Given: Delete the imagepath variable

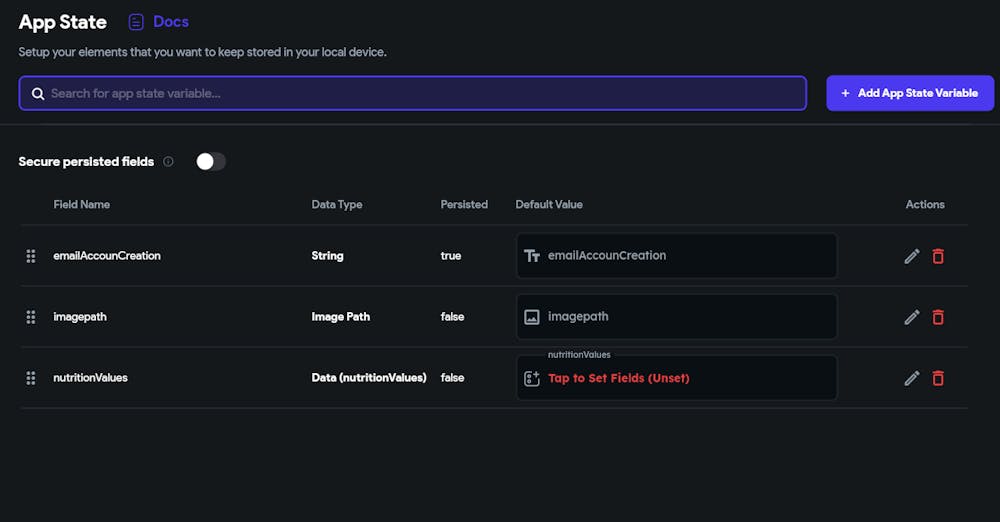Looking at the screenshot, I should tap(938, 317).
